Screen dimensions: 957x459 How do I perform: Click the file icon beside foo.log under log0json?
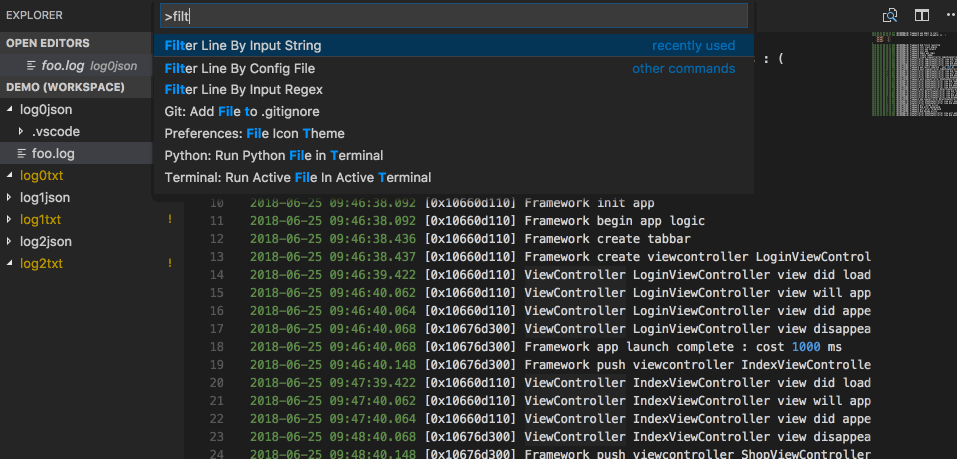(22, 153)
